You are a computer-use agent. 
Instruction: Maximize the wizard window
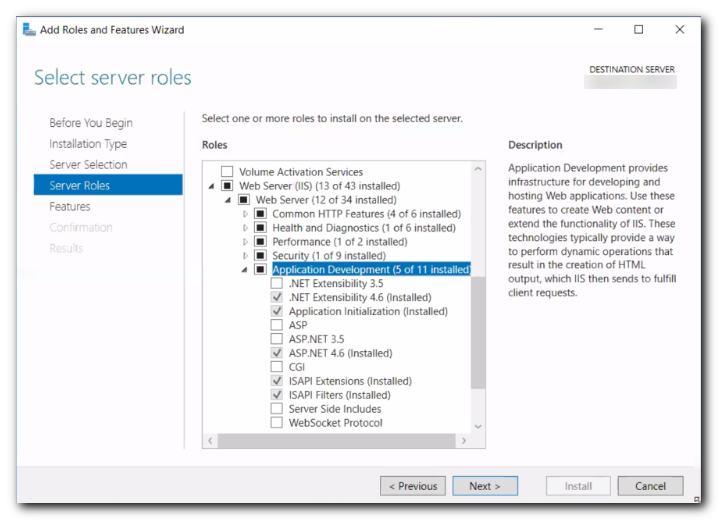[638, 29]
